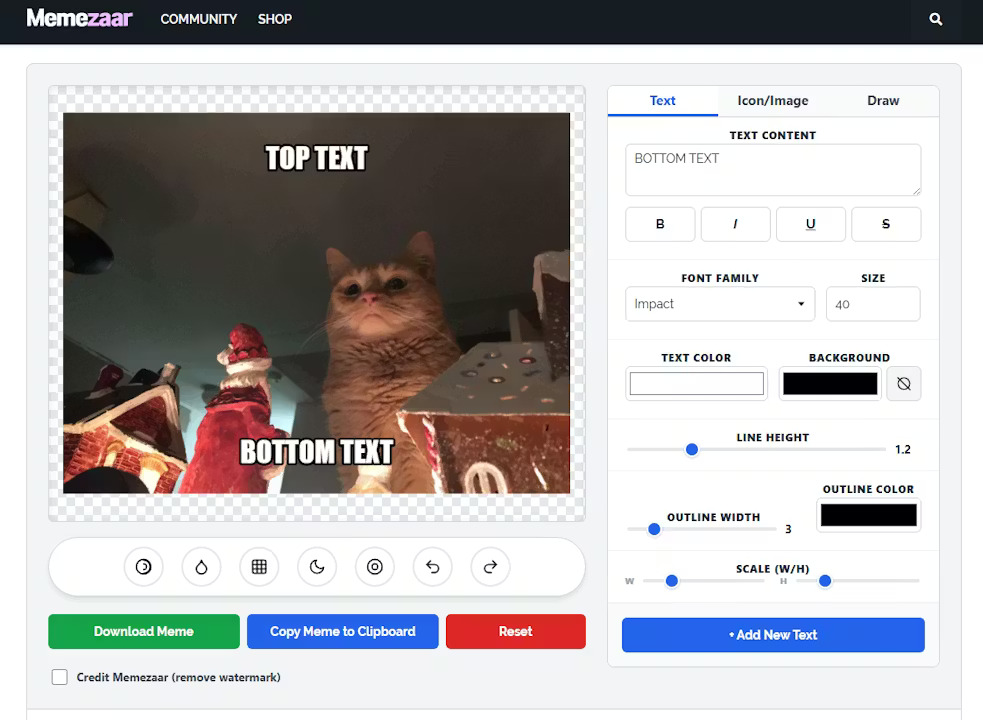Image resolution: width=983 pixels, height=720 pixels.
Task: Click the Download Meme button
Action: click(x=143, y=631)
